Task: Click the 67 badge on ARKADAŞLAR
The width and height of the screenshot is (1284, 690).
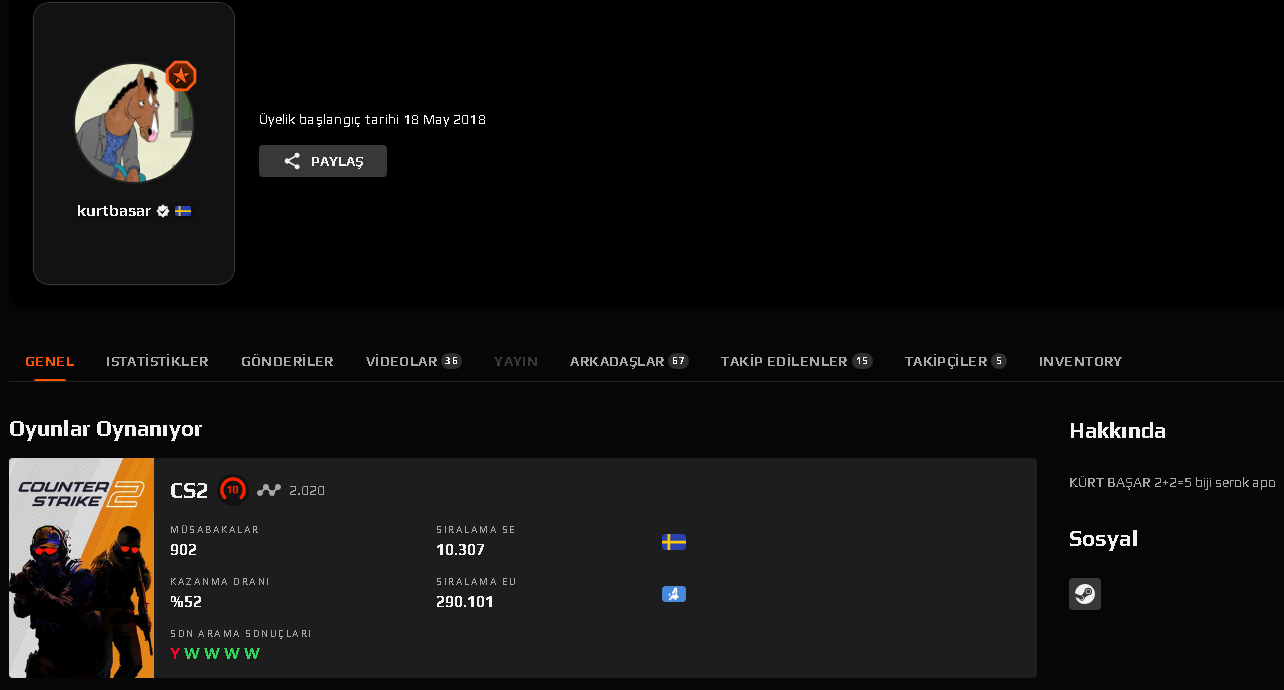Action: click(679, 361)
